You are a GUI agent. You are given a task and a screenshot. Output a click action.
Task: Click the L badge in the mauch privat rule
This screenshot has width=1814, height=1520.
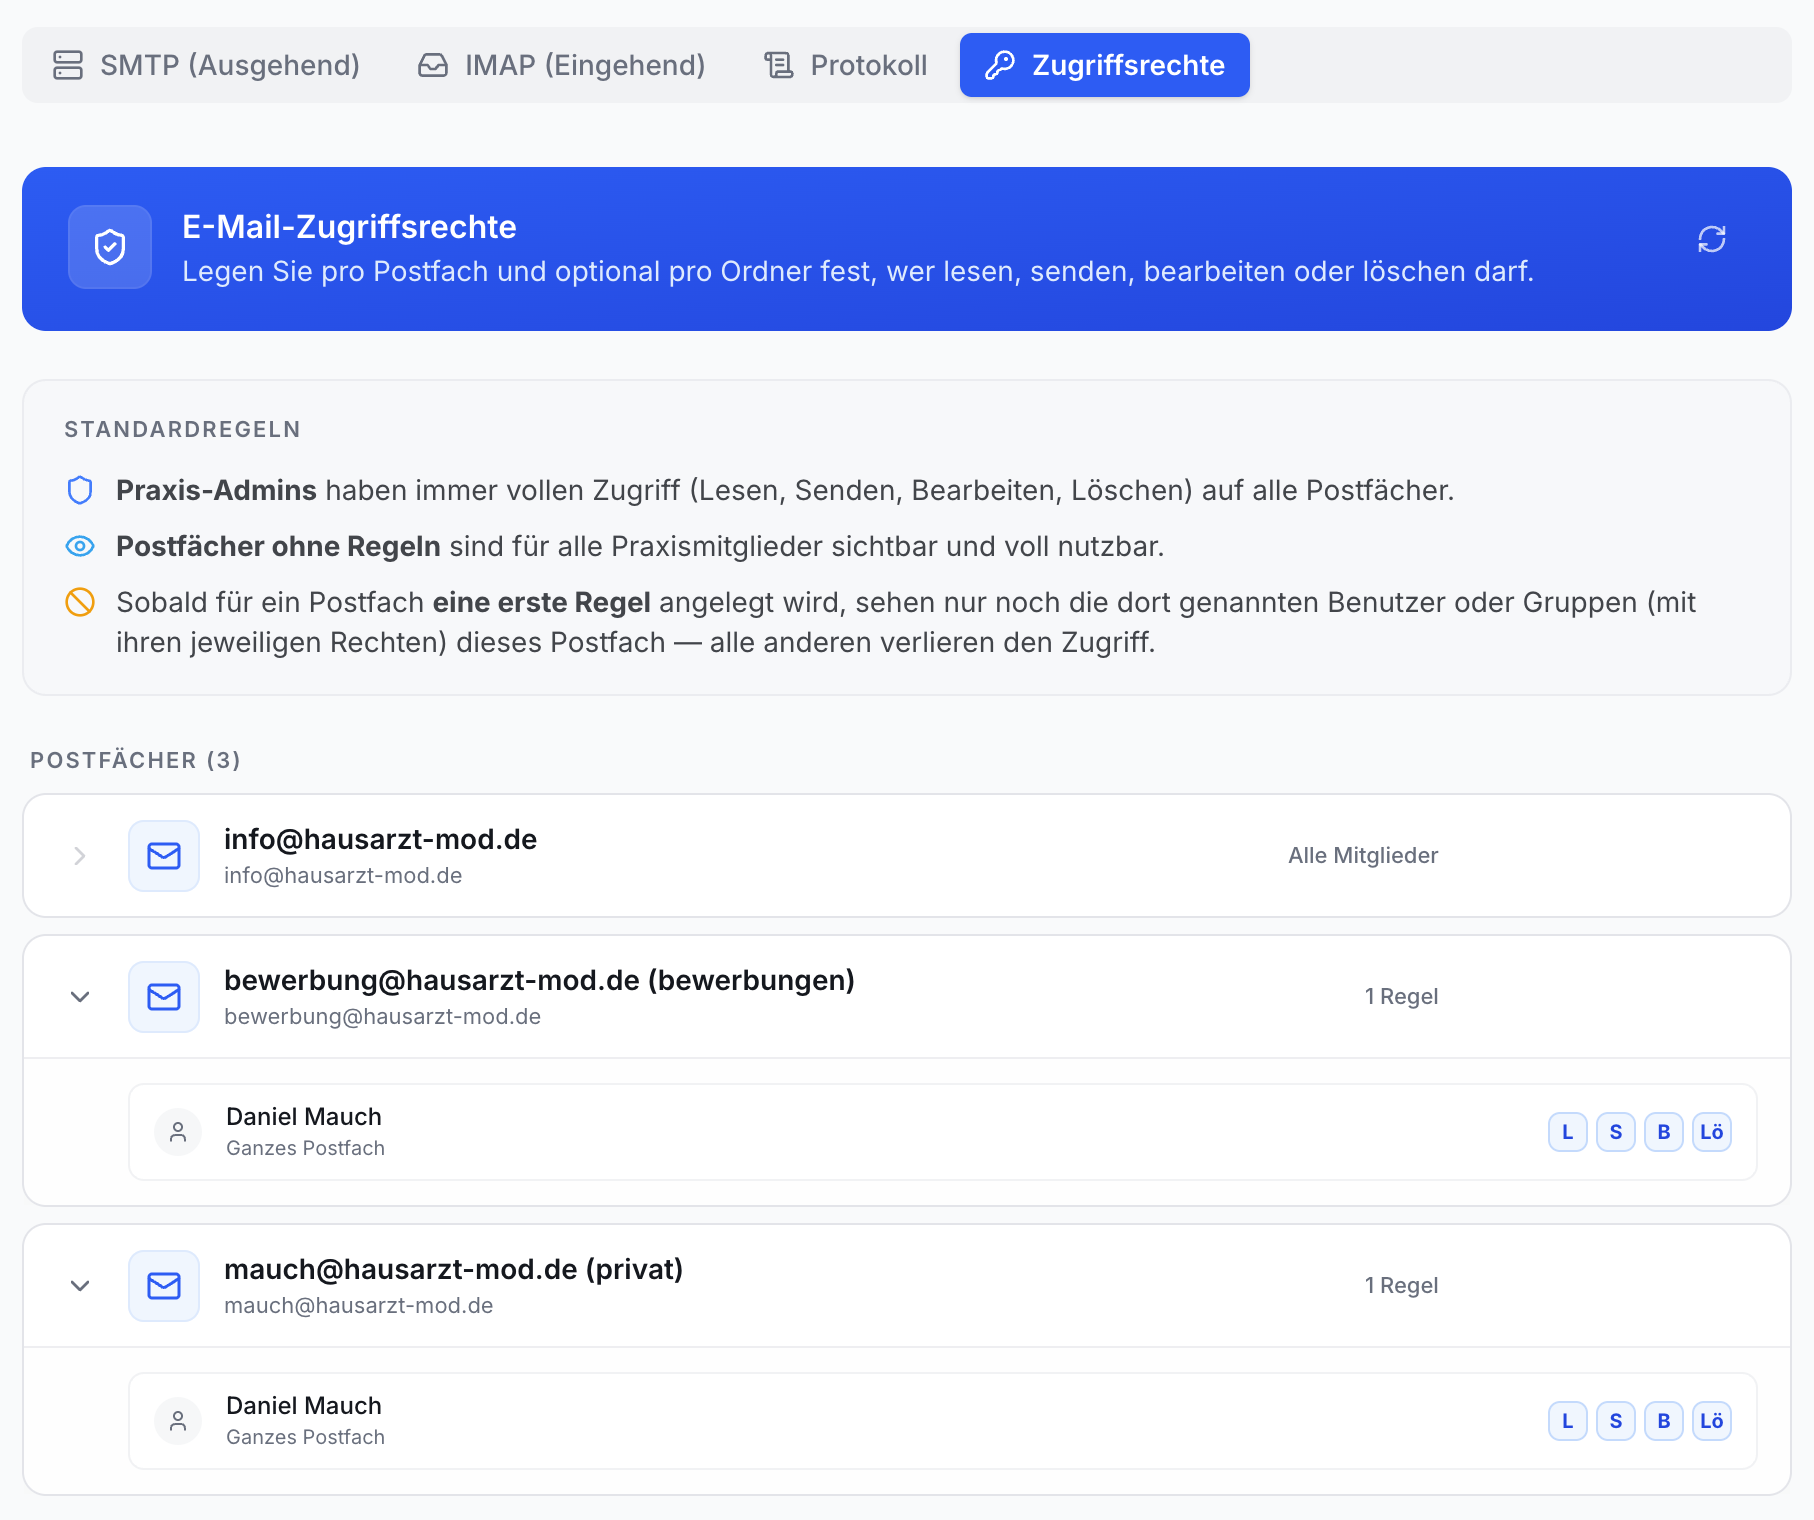point(1568,1421)
